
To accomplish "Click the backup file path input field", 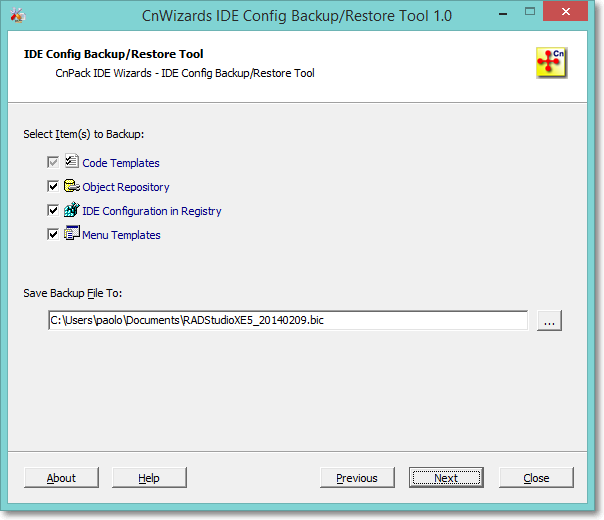I will coord(288,320).
